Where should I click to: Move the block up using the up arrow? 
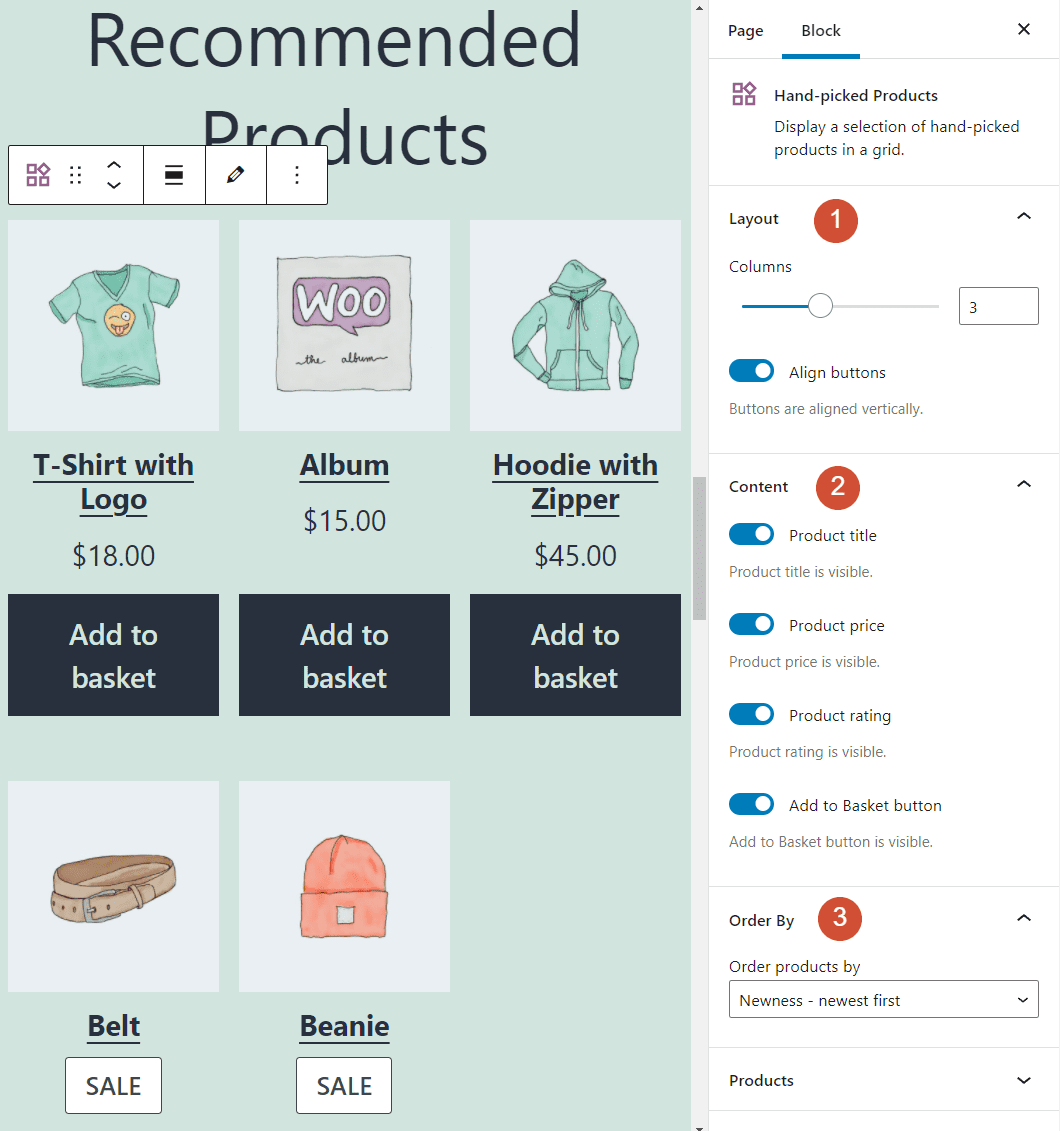click(x=113, y=162)
